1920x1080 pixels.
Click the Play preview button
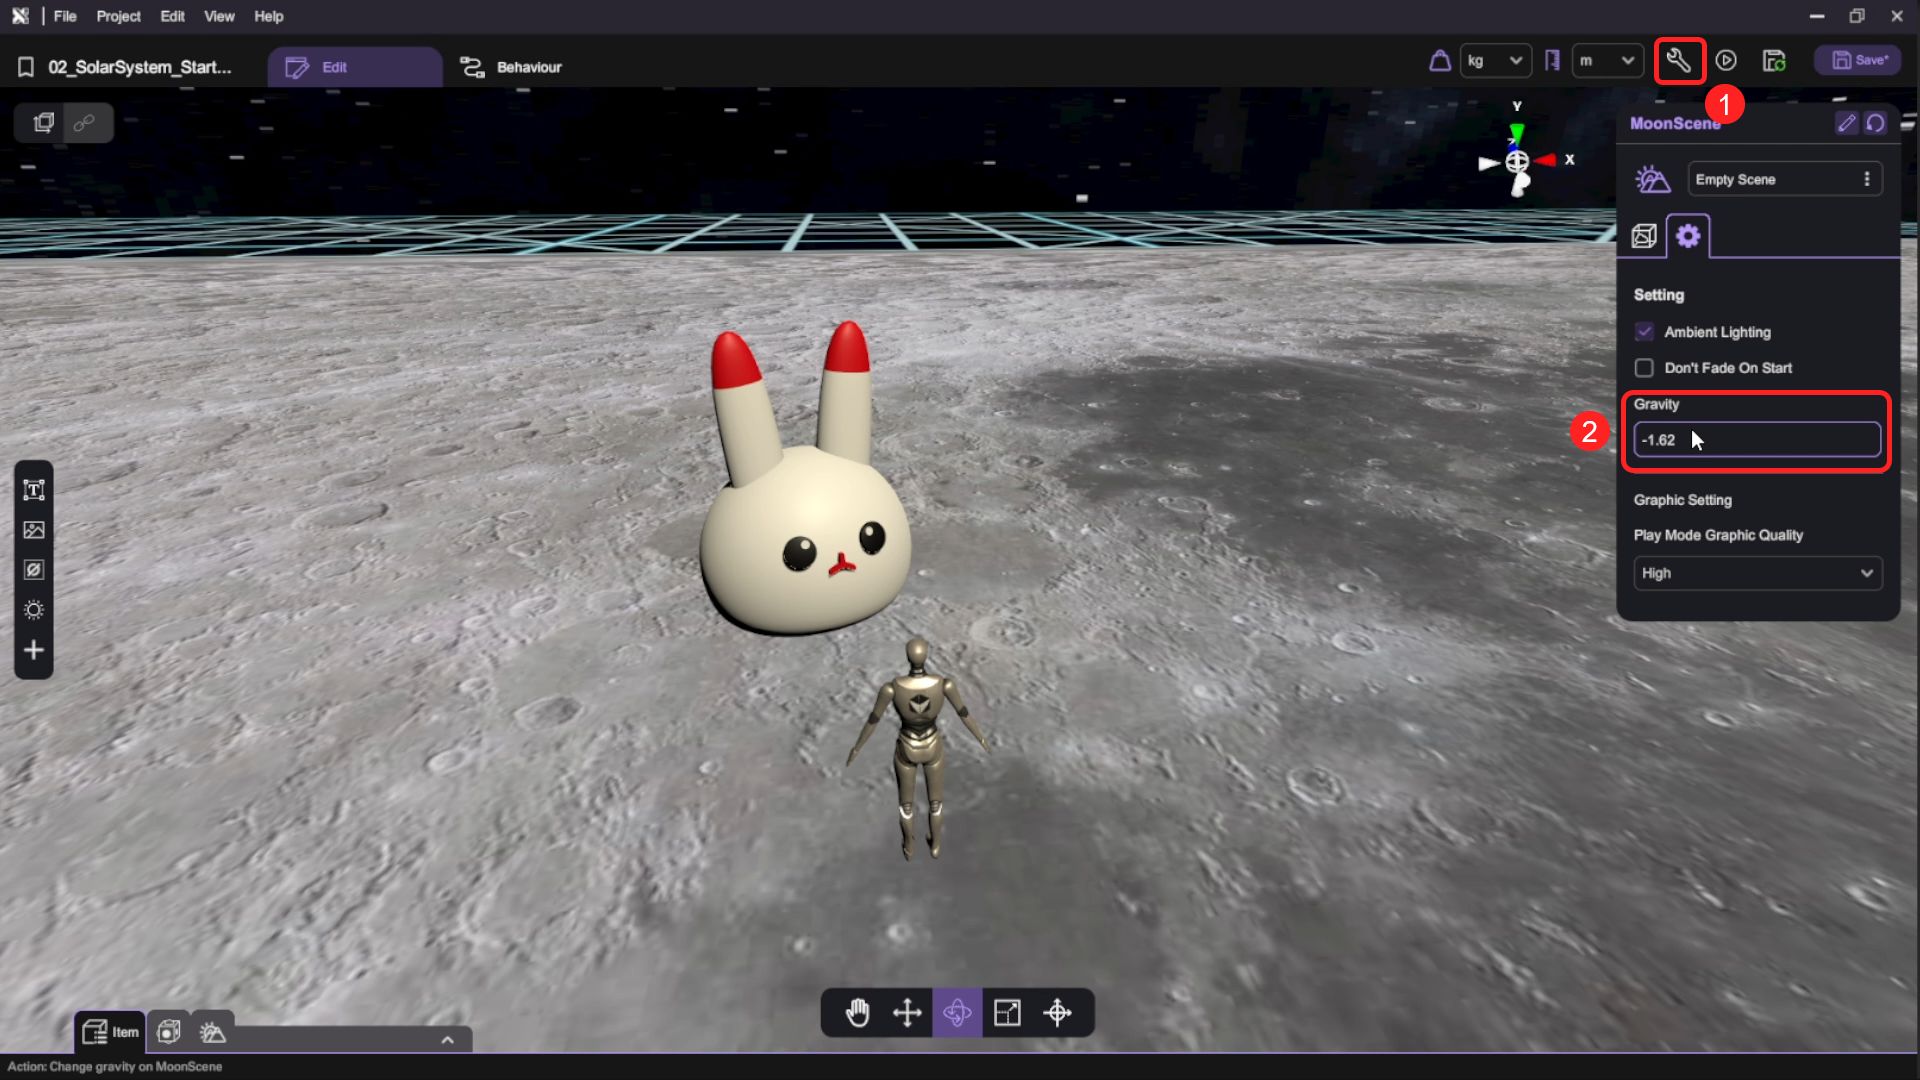tap(1726, 61)
